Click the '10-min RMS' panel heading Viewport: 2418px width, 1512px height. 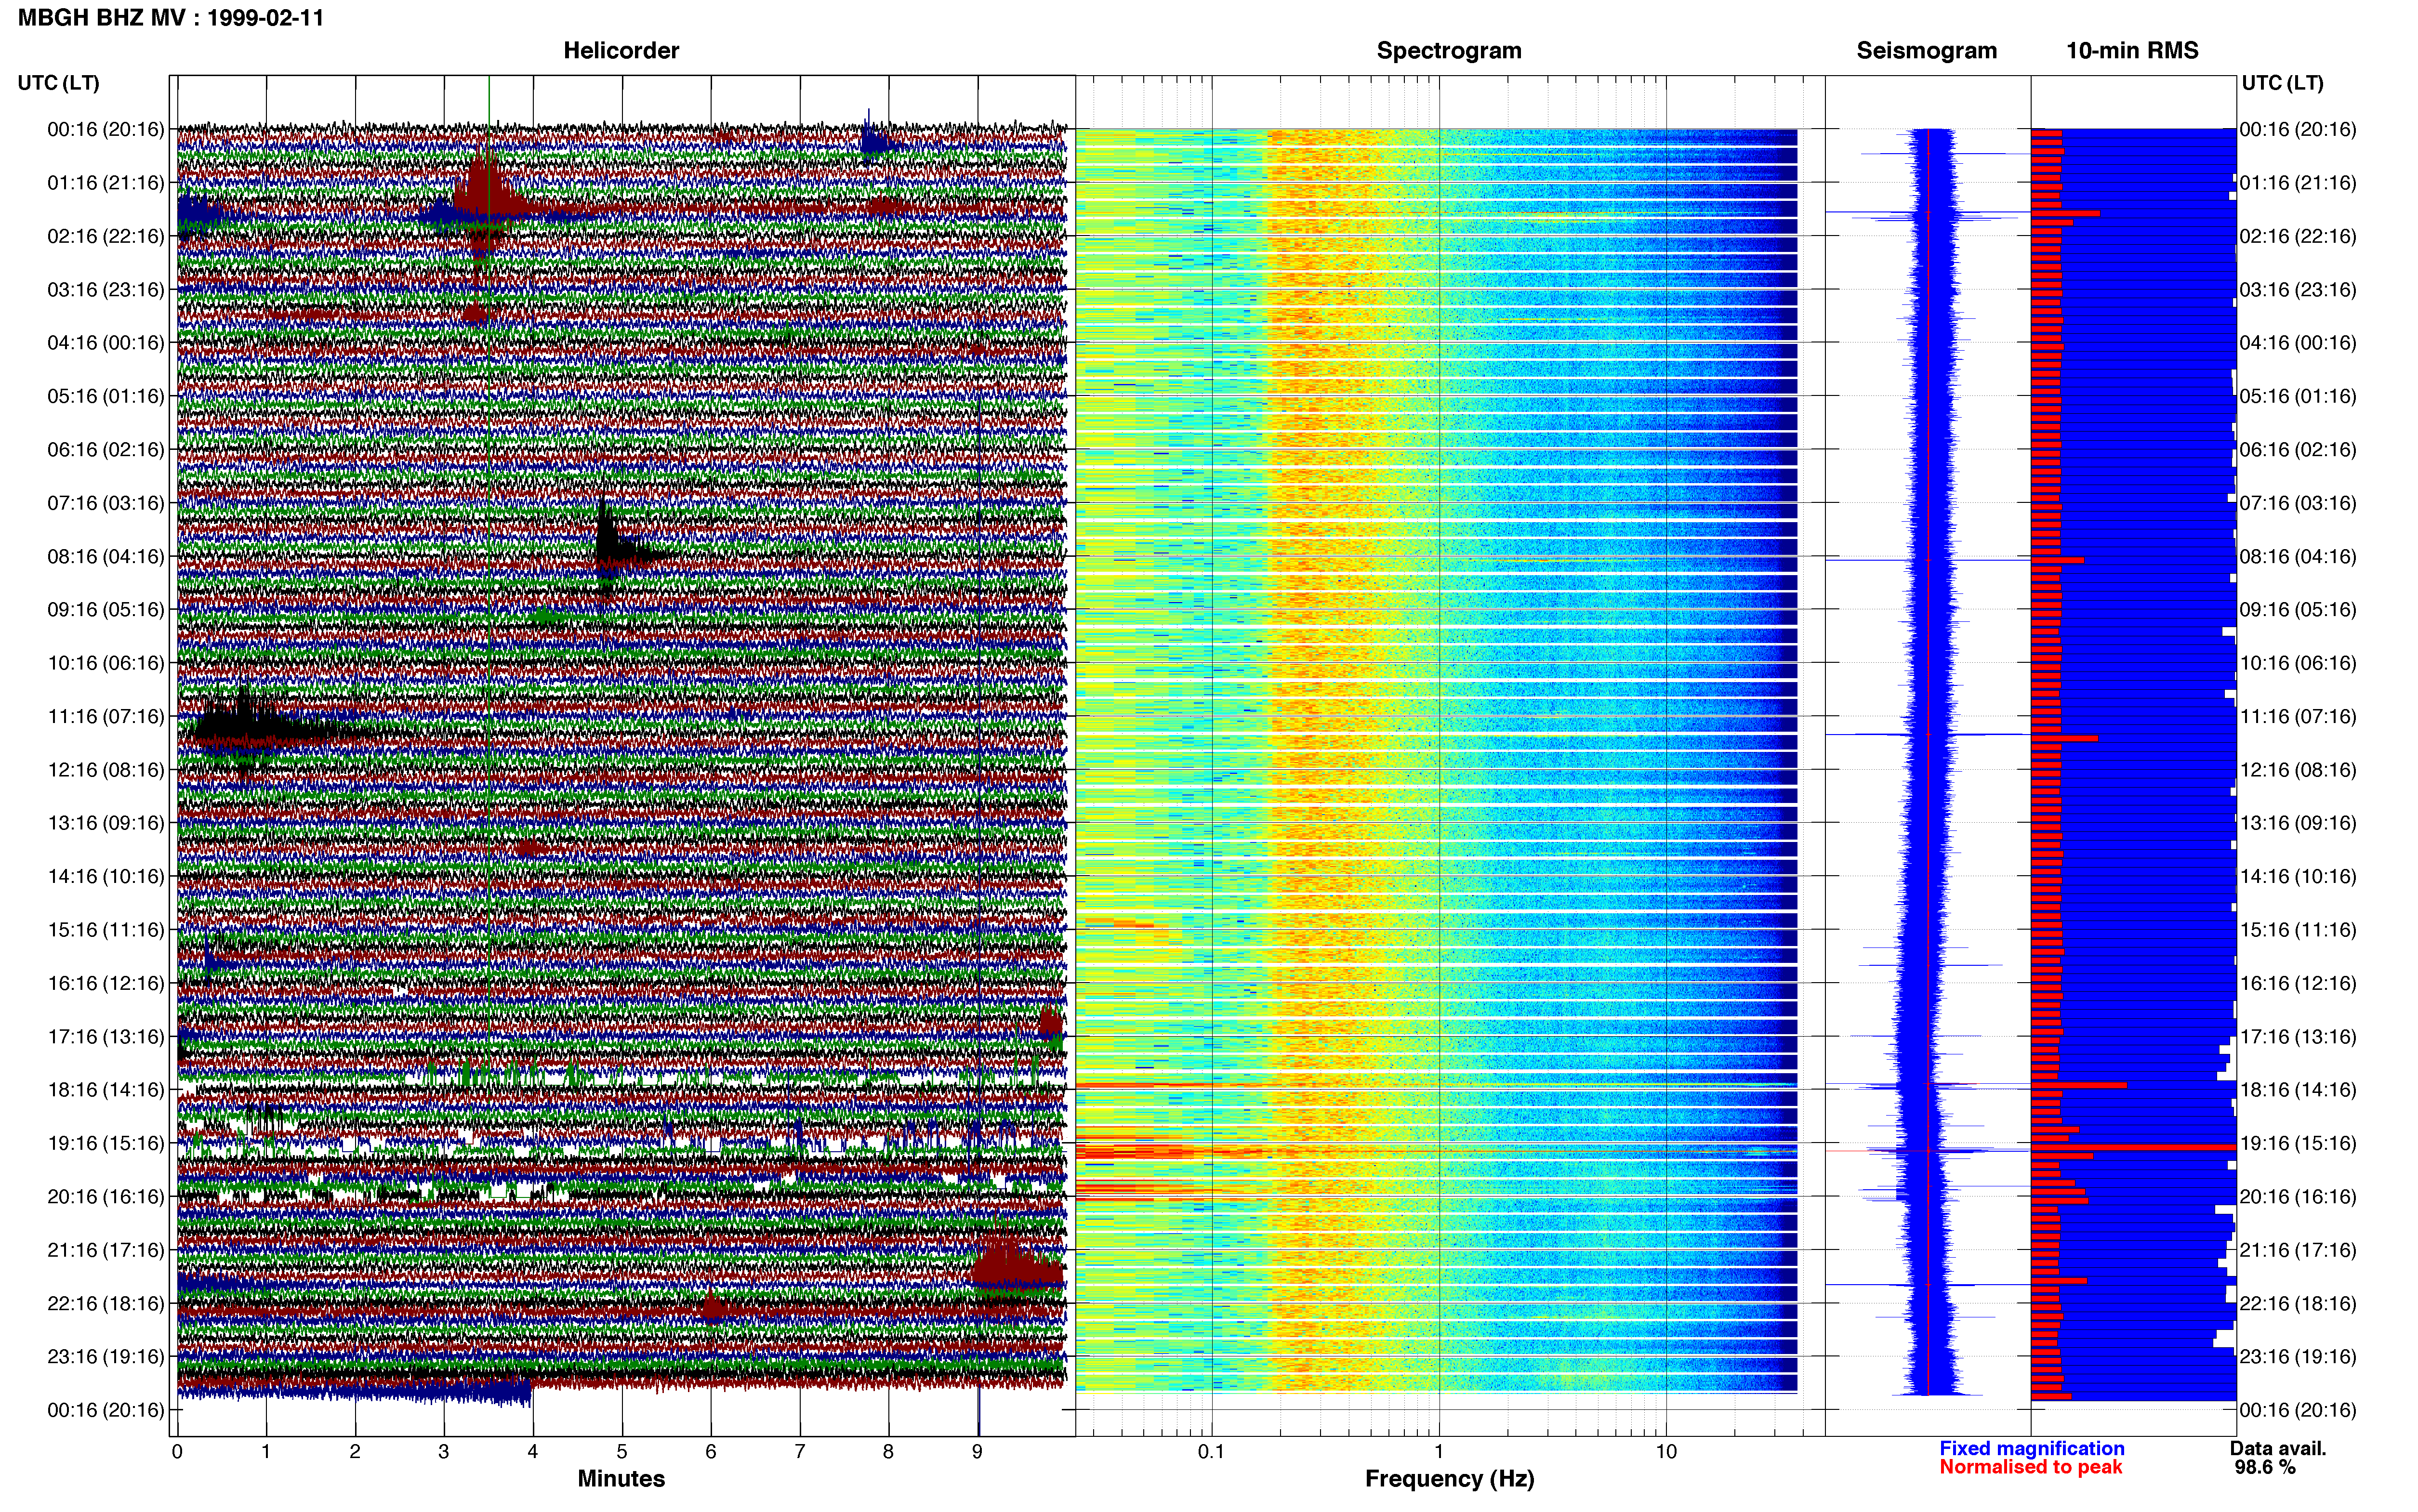(2132, 50)
